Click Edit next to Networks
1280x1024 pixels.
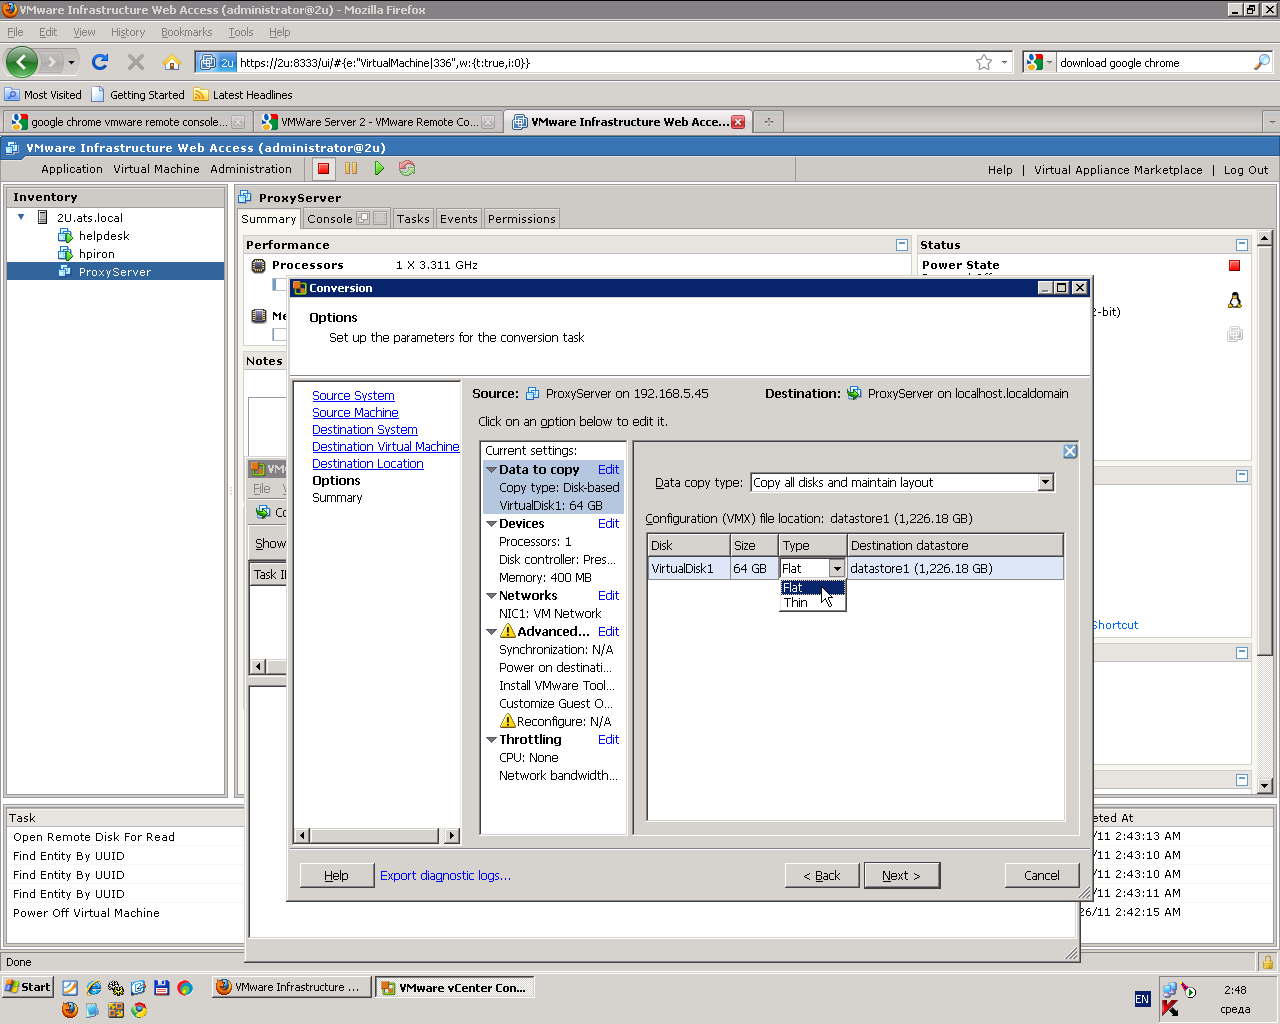click(x=608, y=596)
